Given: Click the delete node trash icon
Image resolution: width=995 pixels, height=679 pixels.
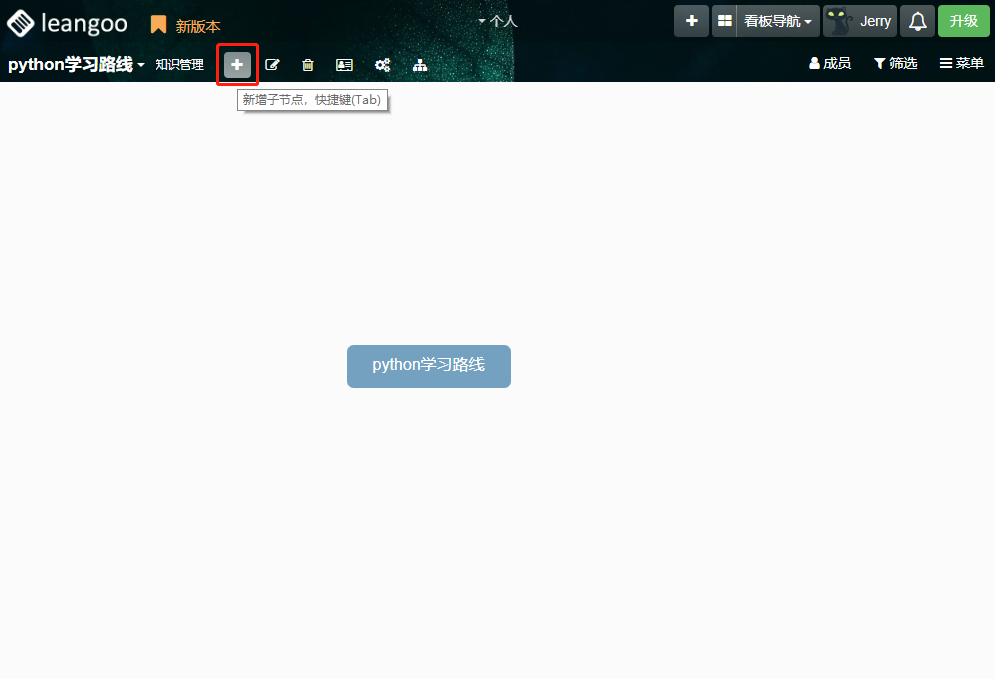Looking at the screenshot, I should point(308,65).
